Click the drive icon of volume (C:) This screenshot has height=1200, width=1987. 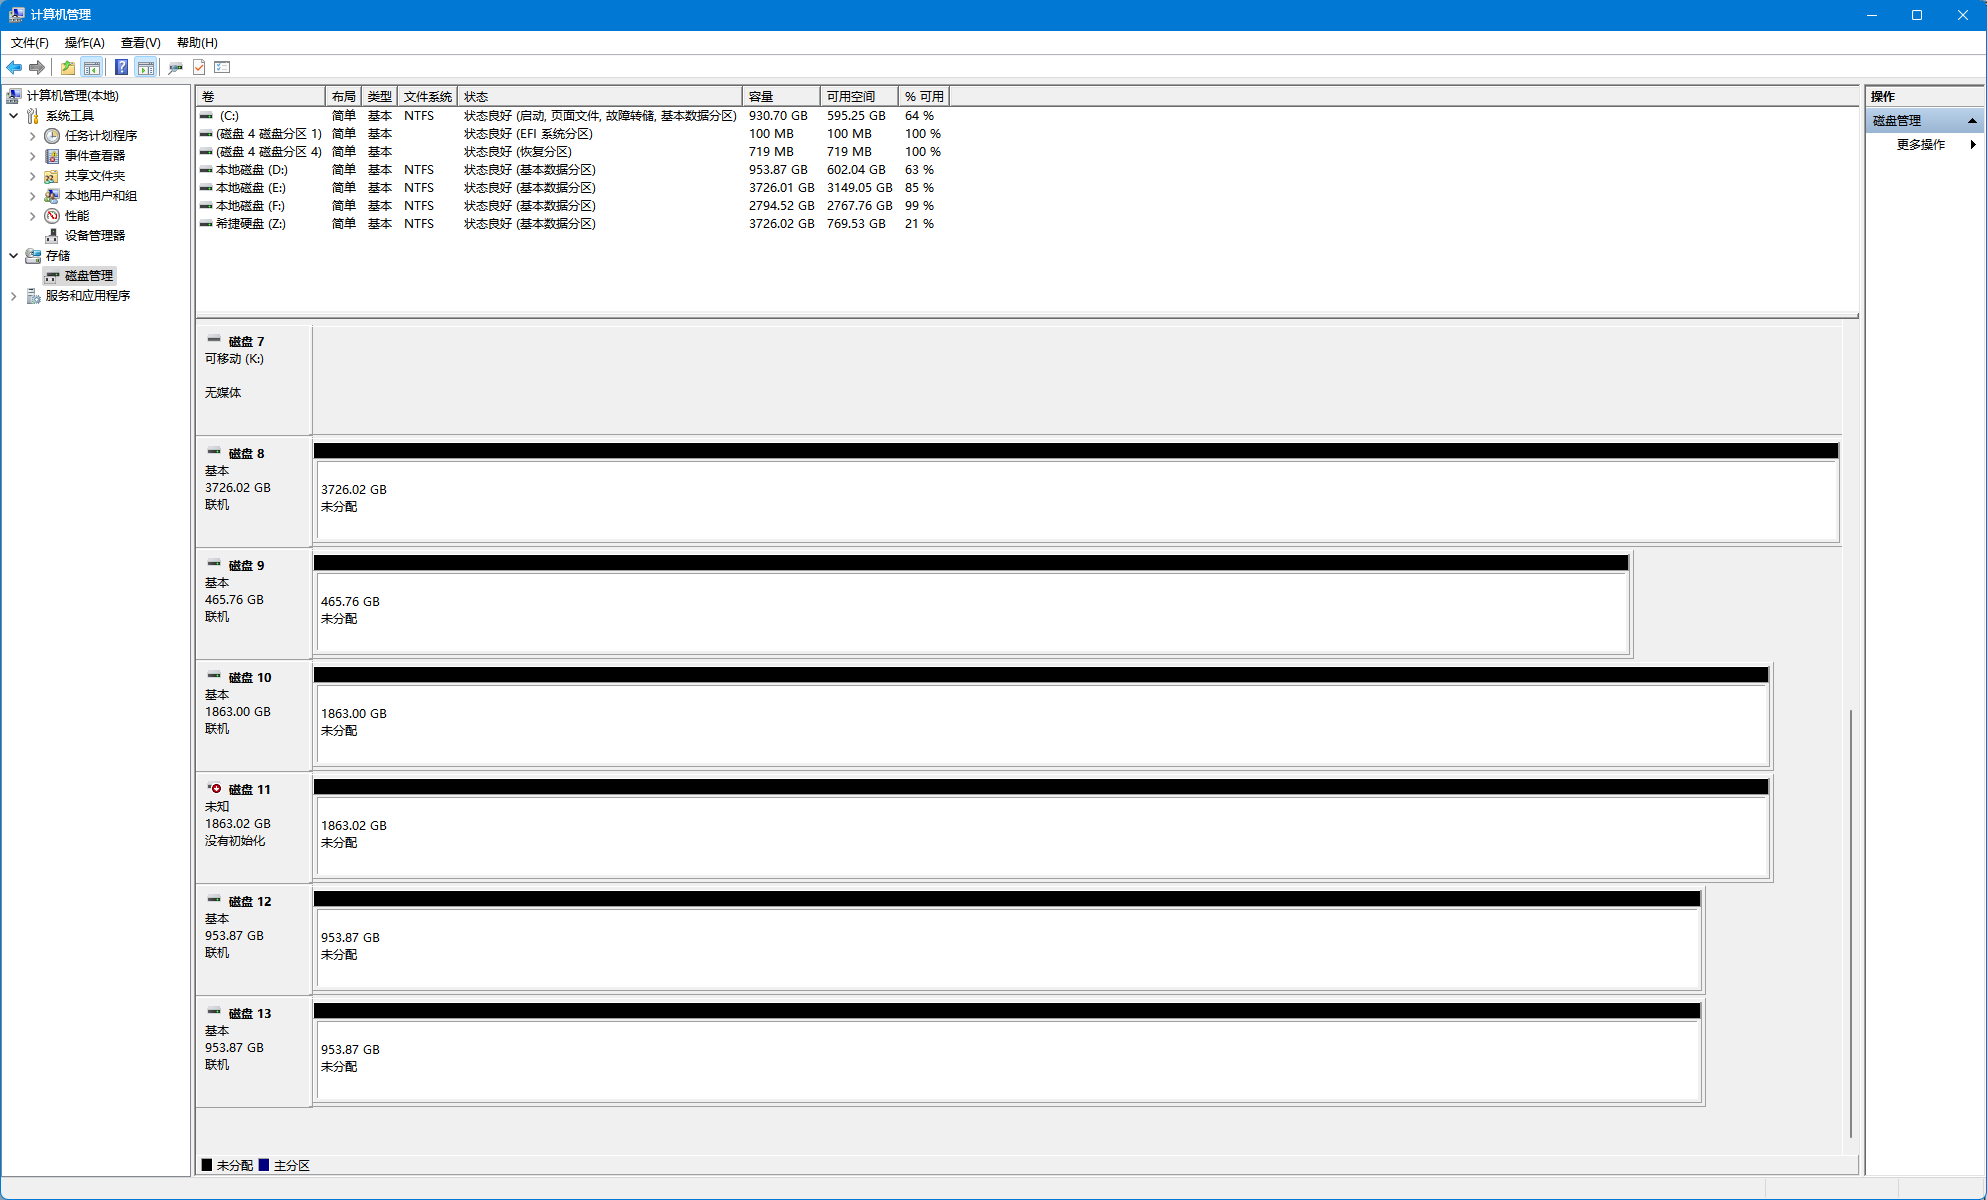206,116
